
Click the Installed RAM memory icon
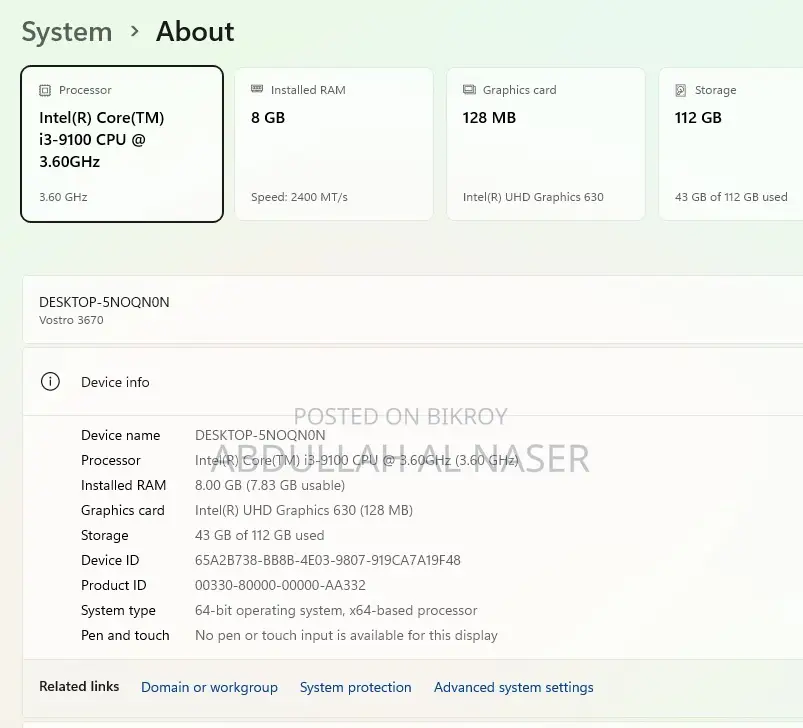(x=257, y=89)
